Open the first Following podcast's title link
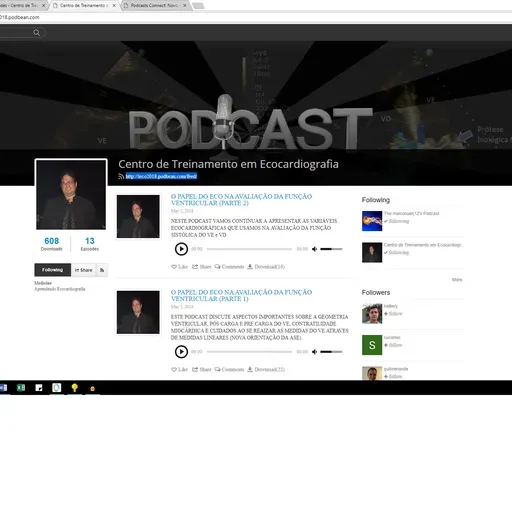Image resolution: width=512 pixels, height=512 pixels. [411, 213]
